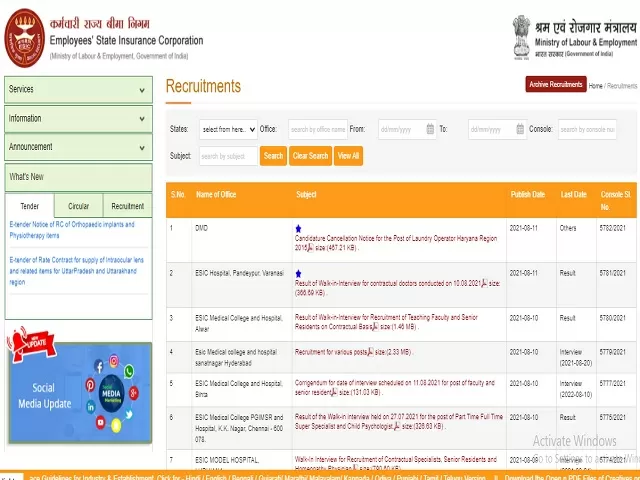Screen dimensions: 640x480
Task: Click the orange Search button
Action: pos(273,156)
